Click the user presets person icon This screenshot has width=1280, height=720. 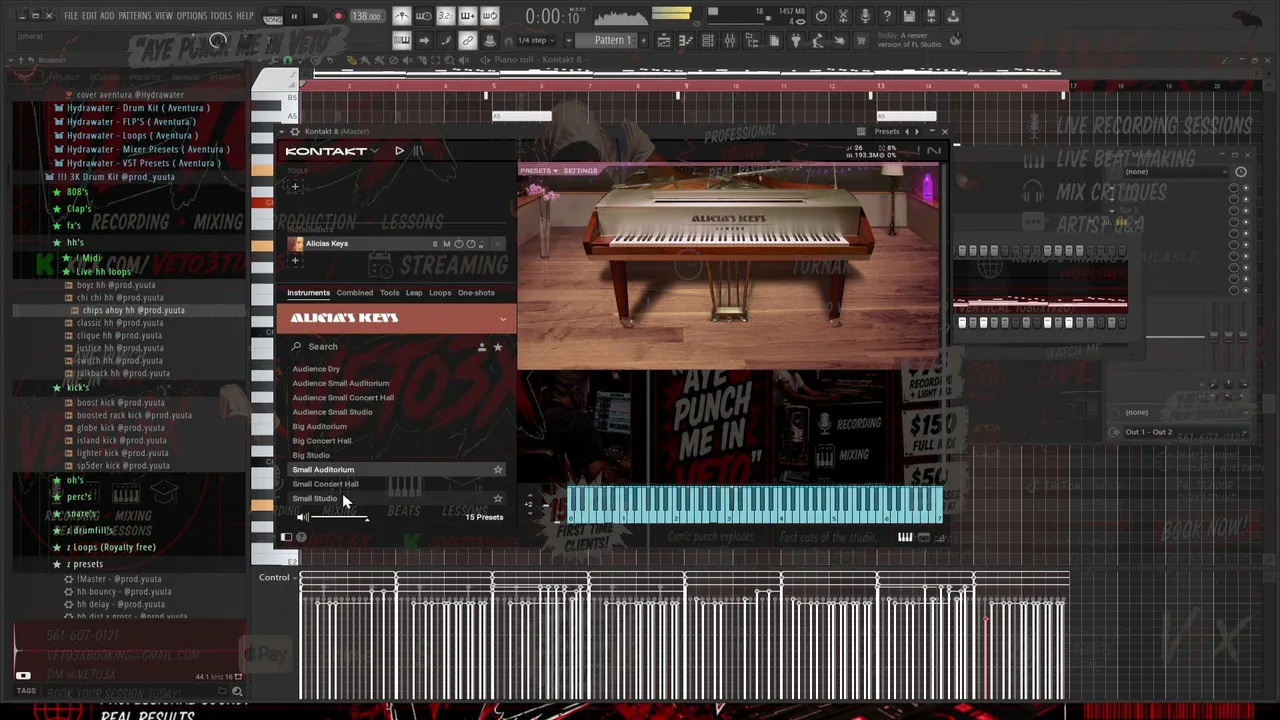click(x=481, y=347)
